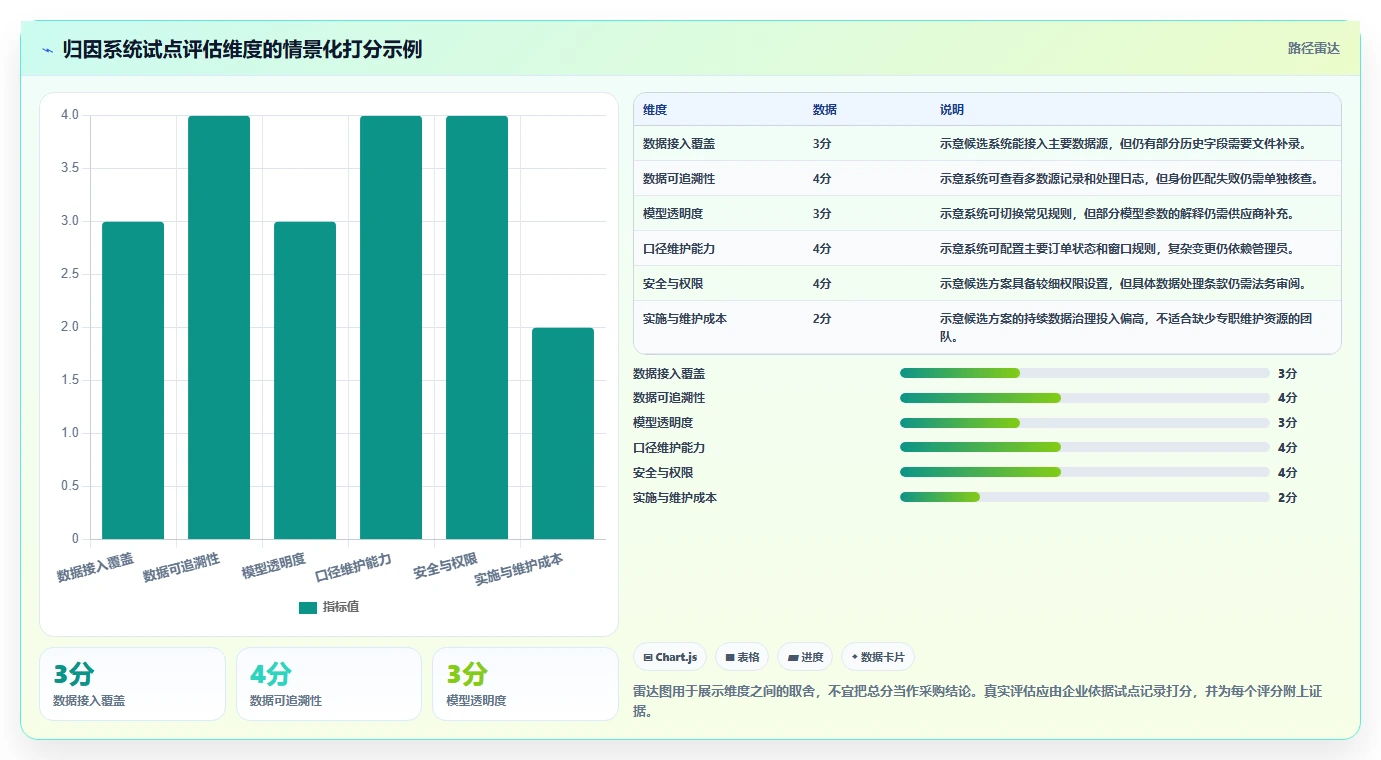The width and height of the screenshot is (1381, 760).
Task: Click the page title 归因系统试点评估维度的情景化打分示例
Action: tap(242, 49)
